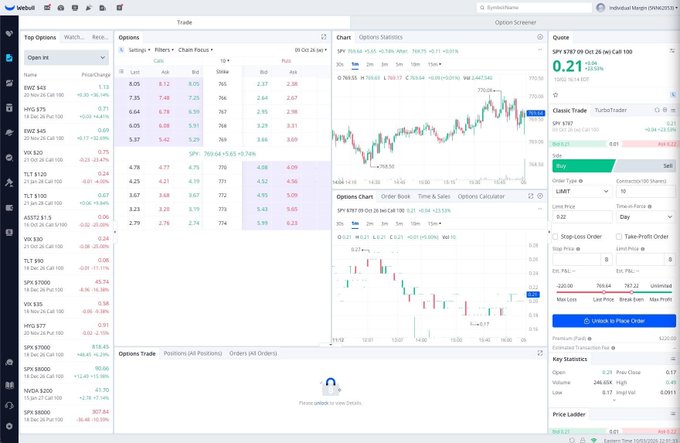680x443 pixels.
Task: Open the Filters dropdown
Action: coord(164,50)
